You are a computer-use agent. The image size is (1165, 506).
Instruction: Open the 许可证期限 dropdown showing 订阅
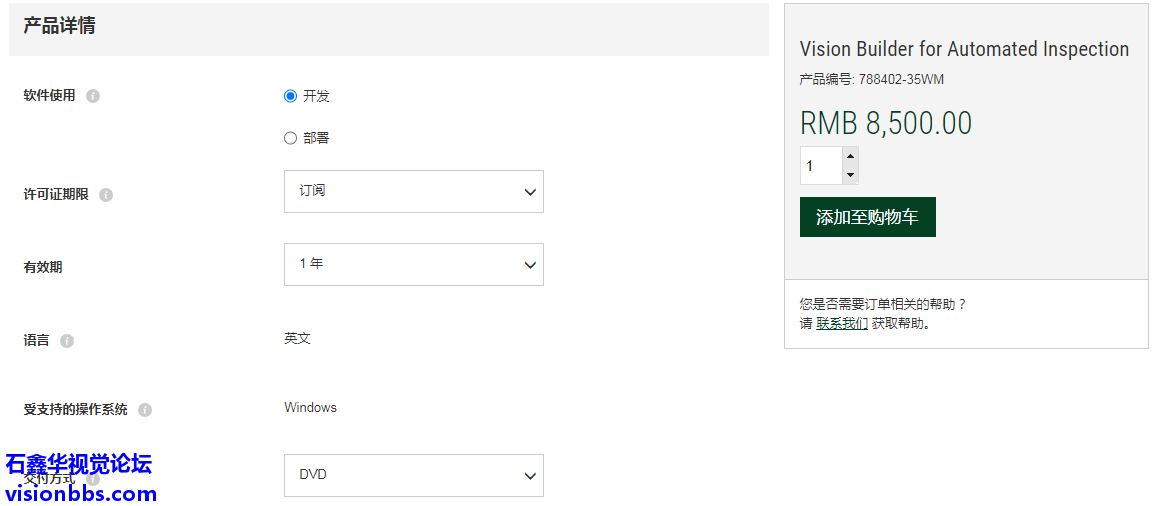[413, 191]
